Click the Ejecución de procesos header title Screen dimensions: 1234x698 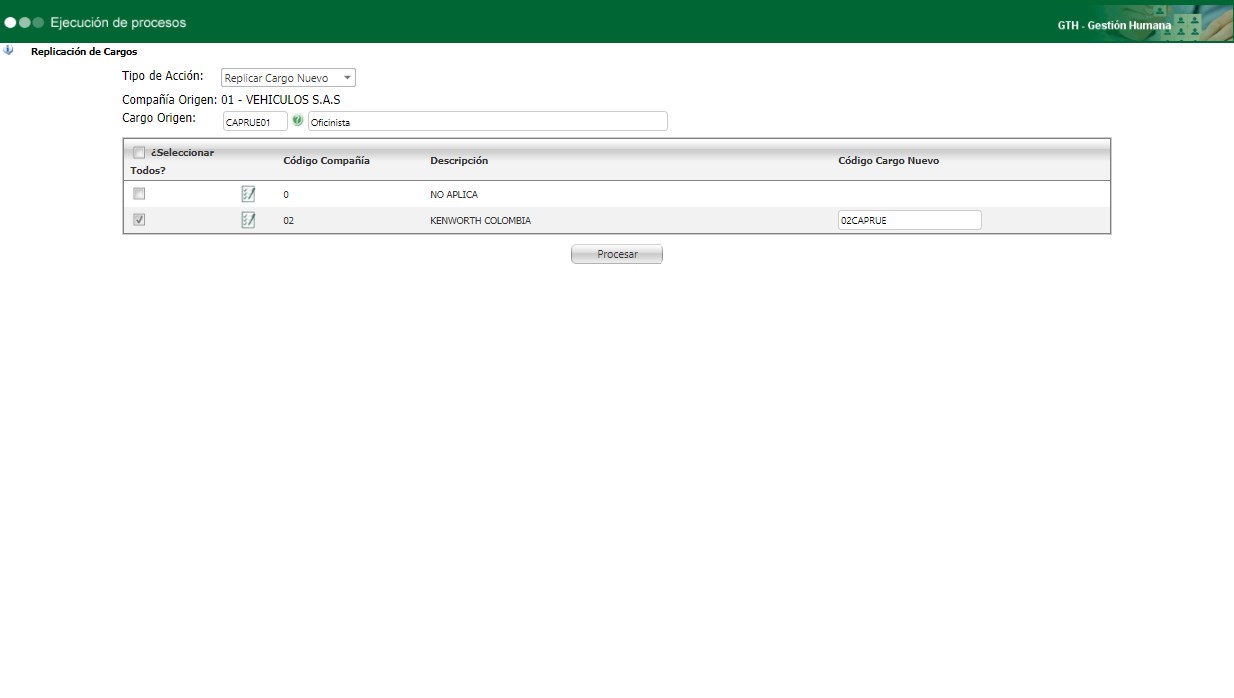pos(118,22)
